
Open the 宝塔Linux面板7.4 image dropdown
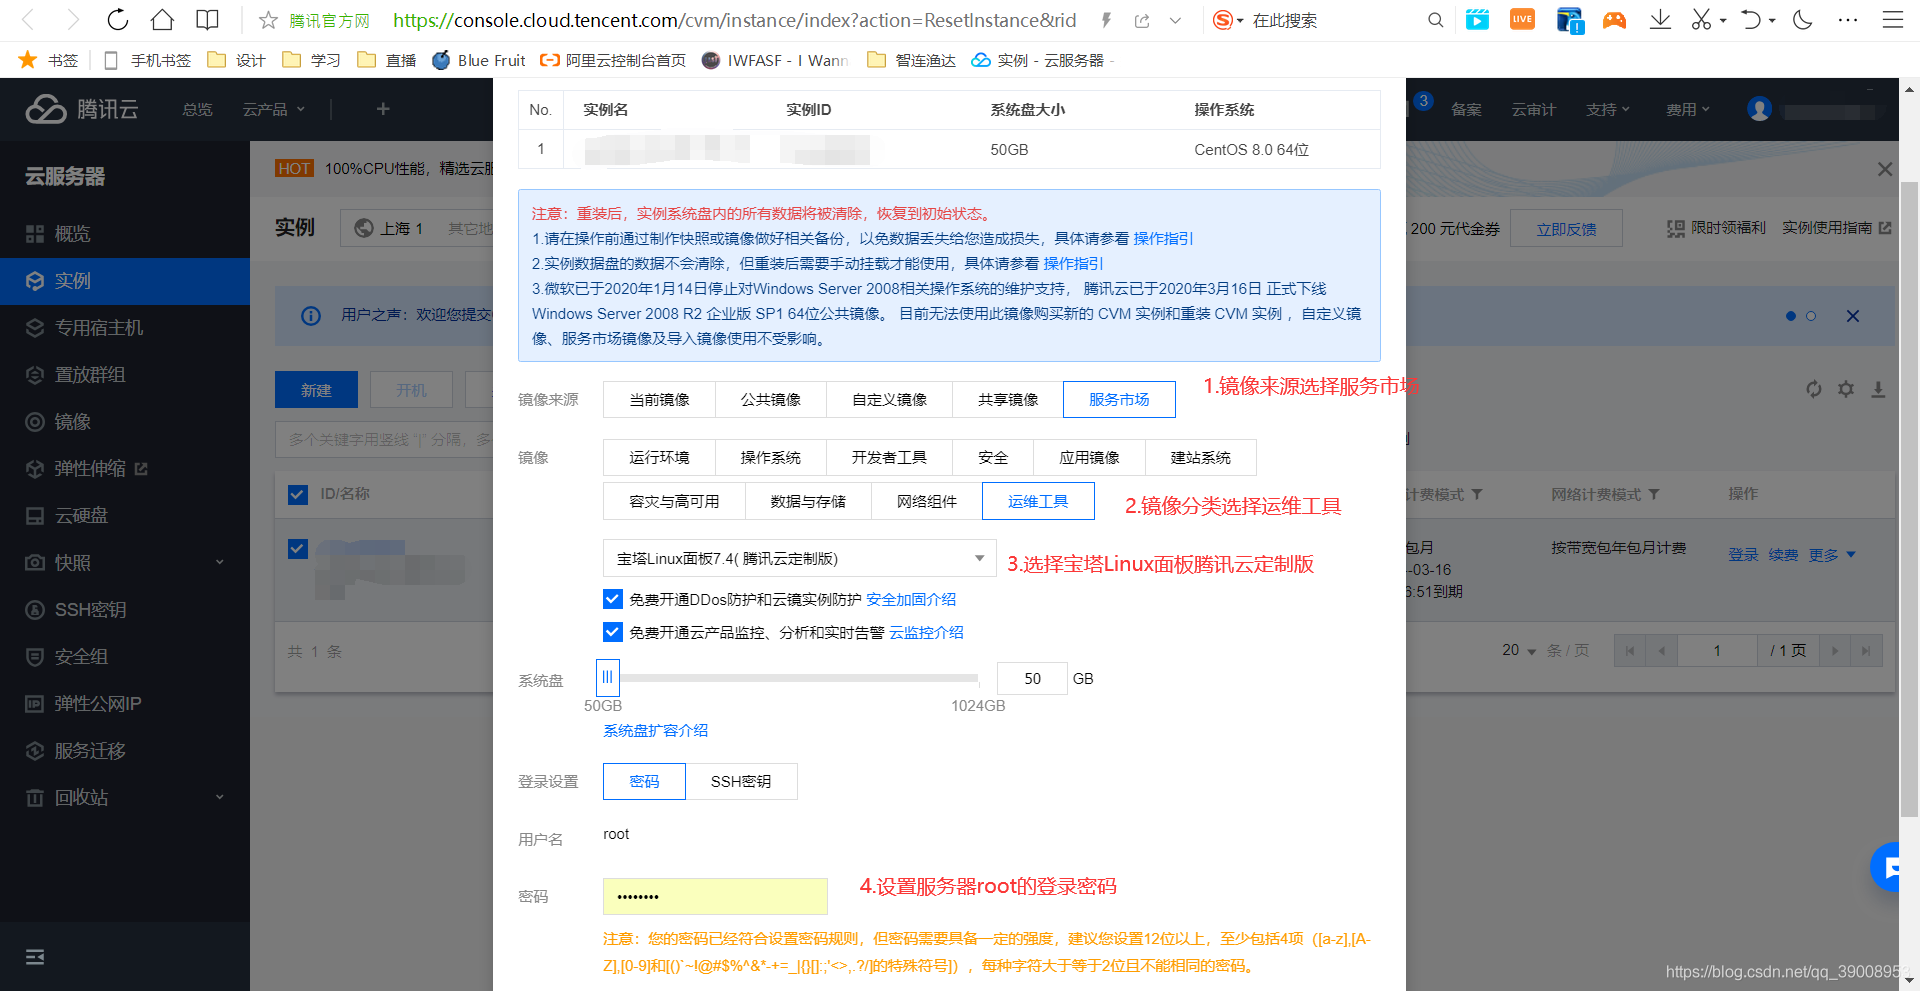click(799, 558)
